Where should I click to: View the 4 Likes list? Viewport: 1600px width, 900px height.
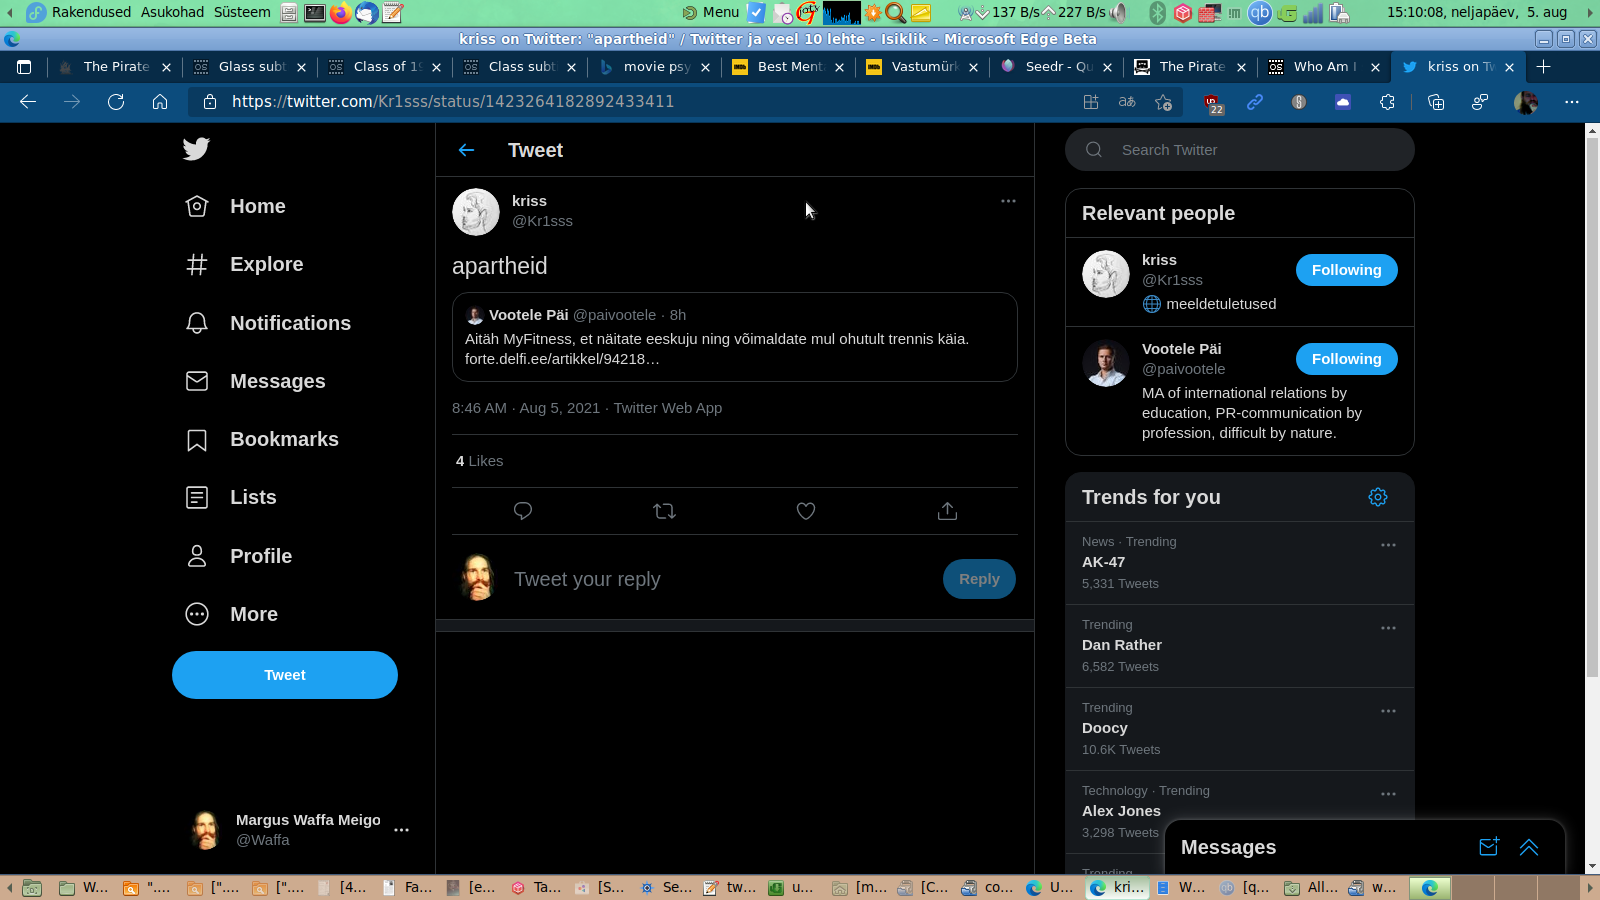tap(480, 461)
